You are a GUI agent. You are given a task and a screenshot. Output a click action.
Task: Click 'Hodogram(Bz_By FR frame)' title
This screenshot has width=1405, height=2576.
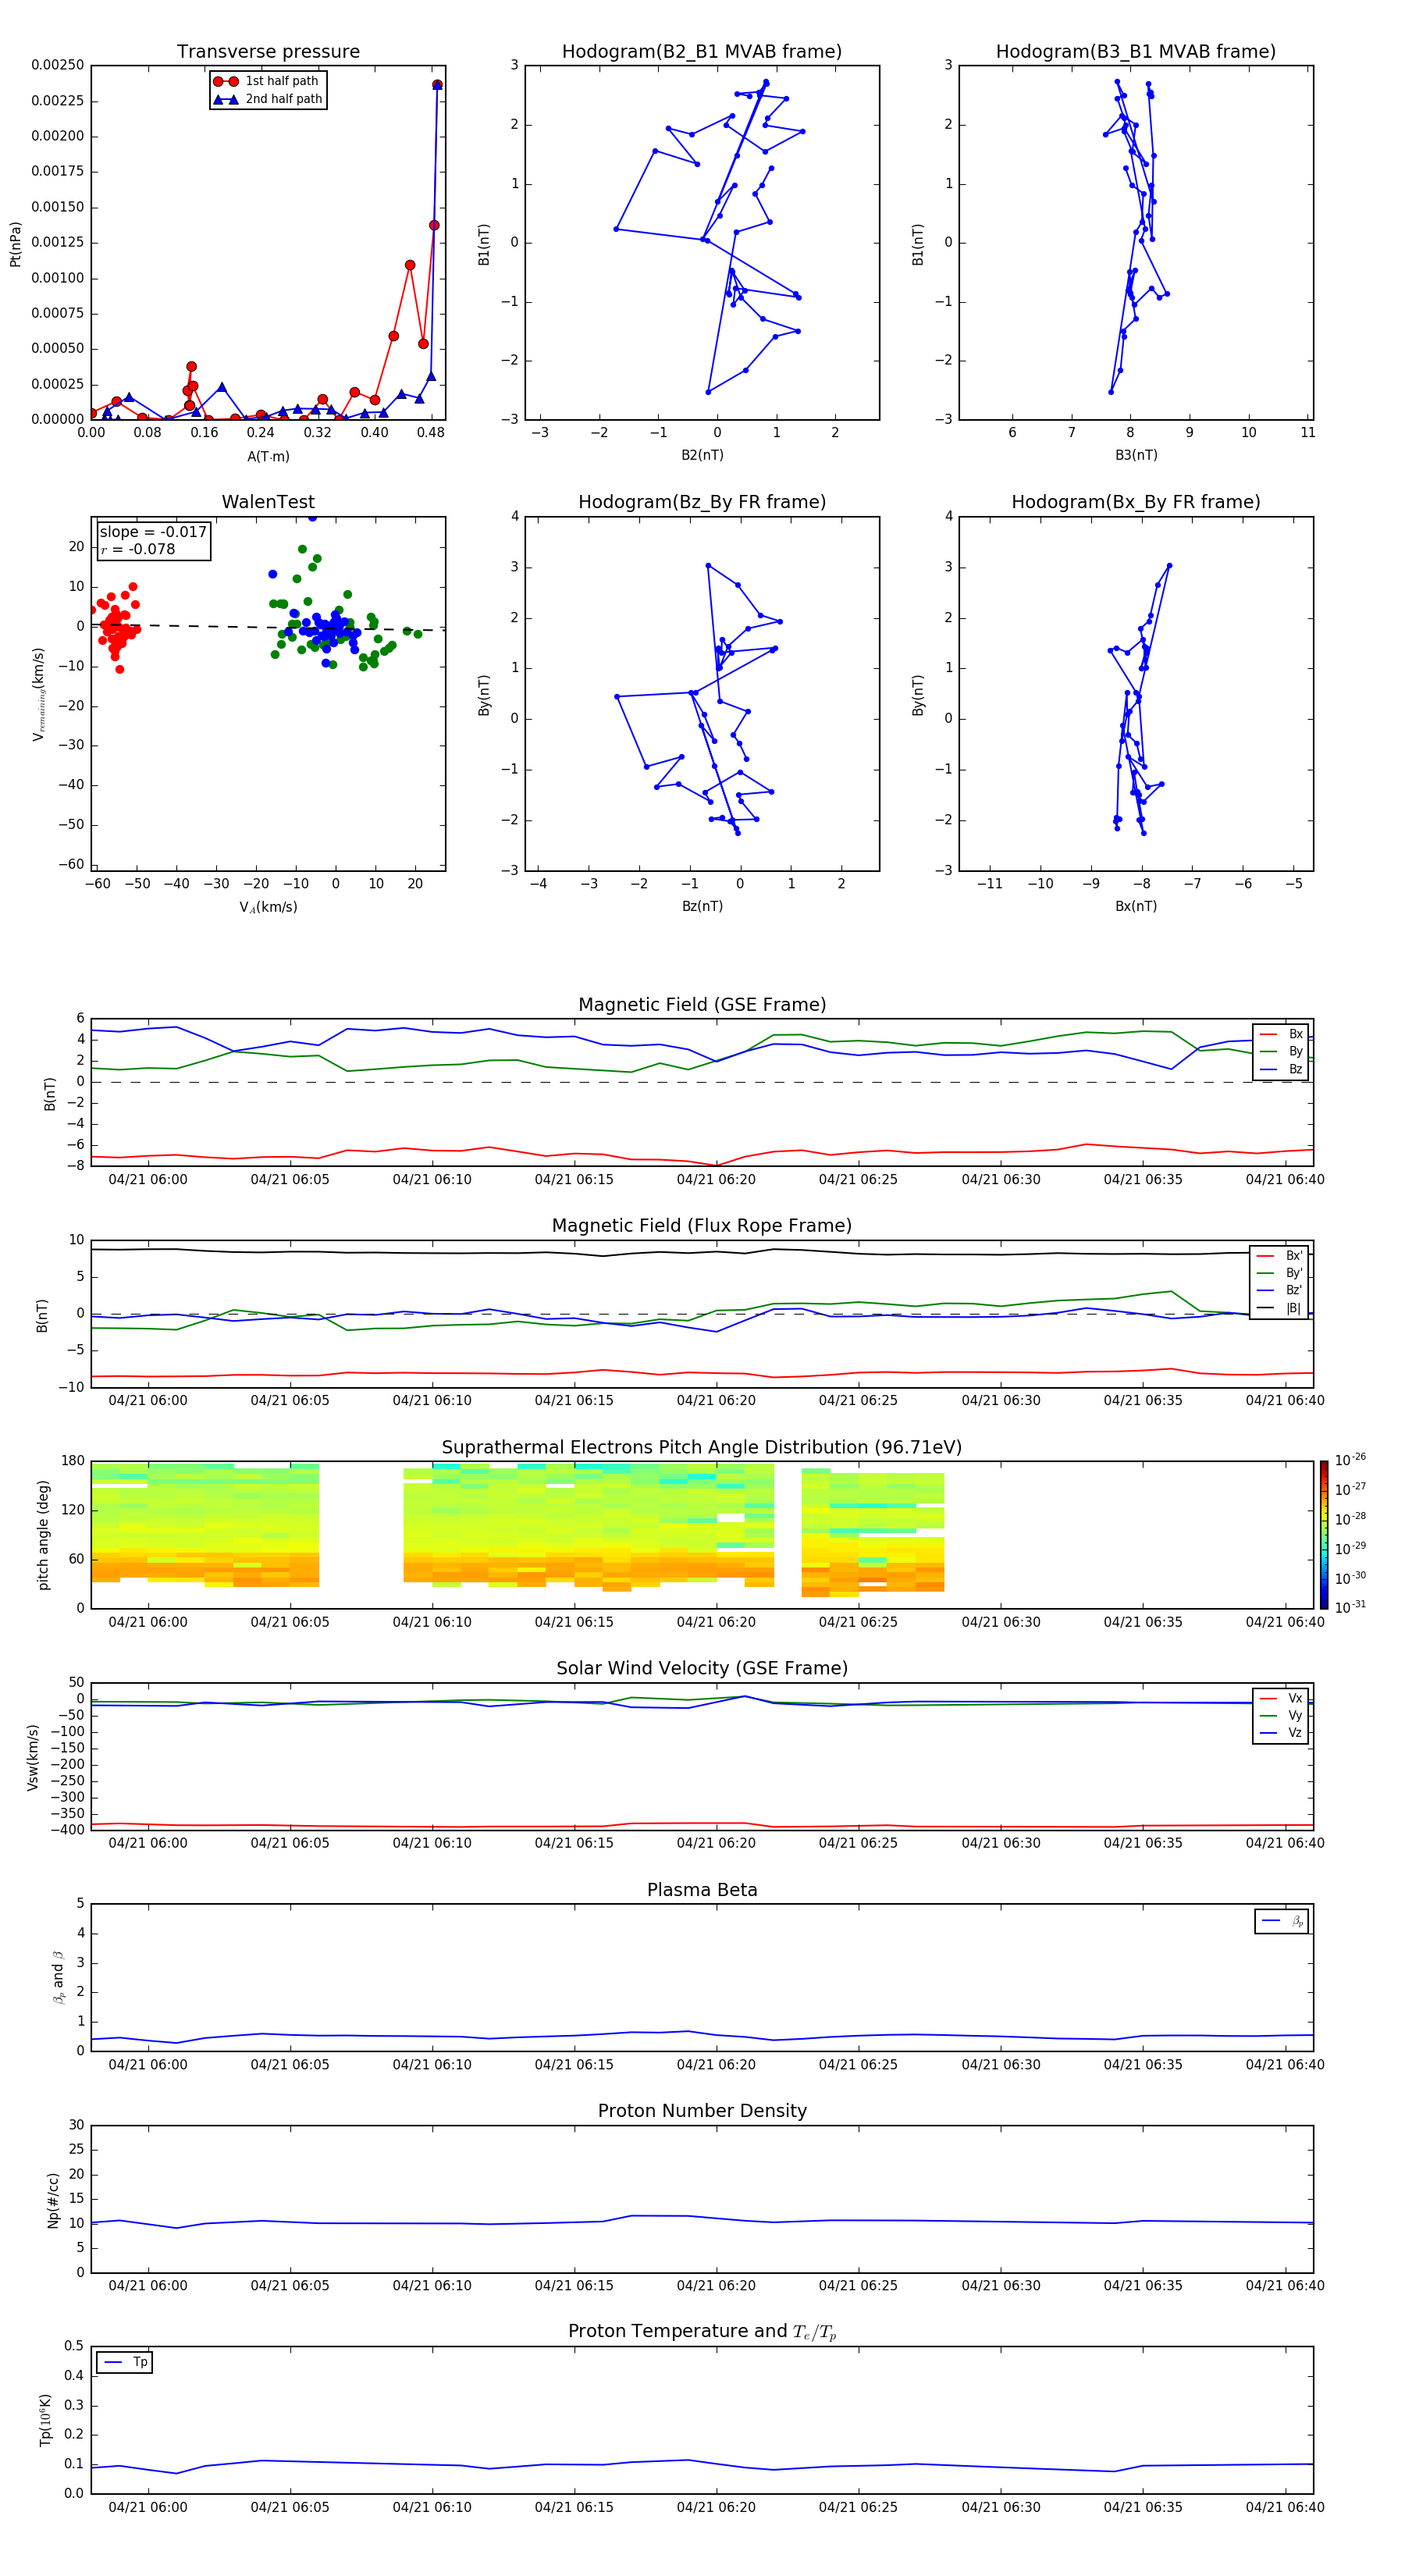pyautogui.click(x=702, y=502)
